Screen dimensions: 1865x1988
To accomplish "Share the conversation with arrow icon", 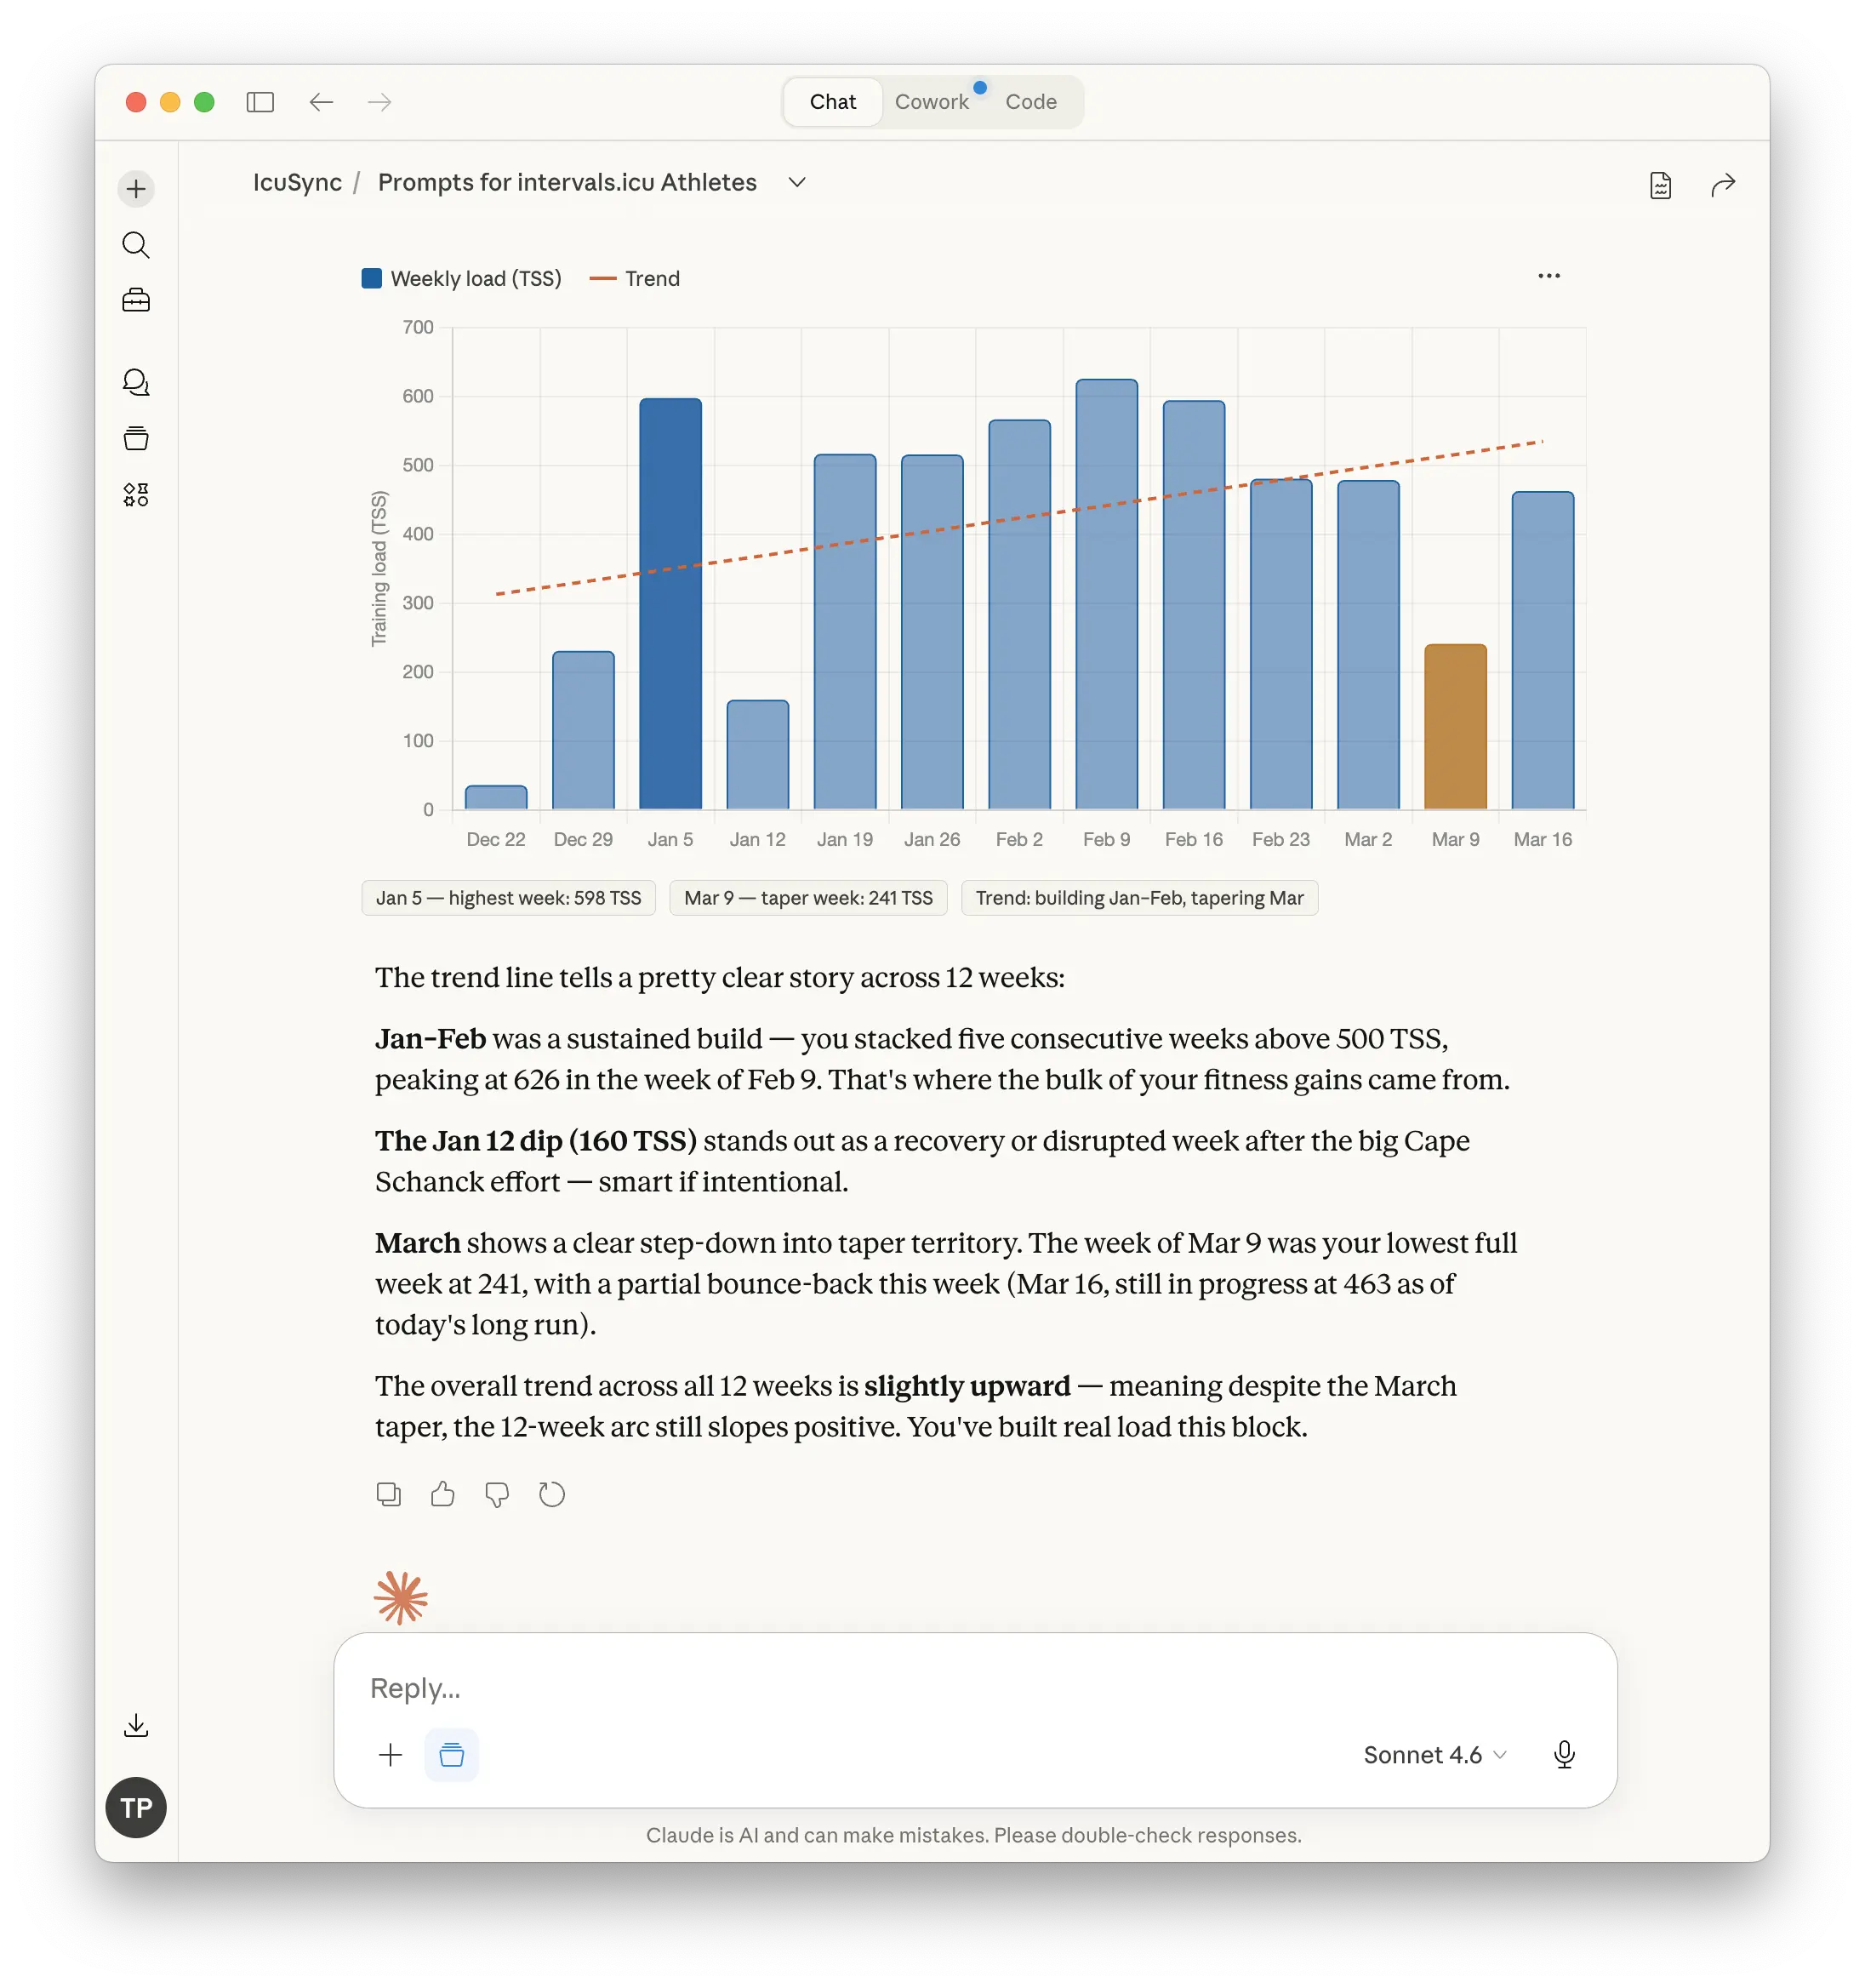I will pos(1723,185).
